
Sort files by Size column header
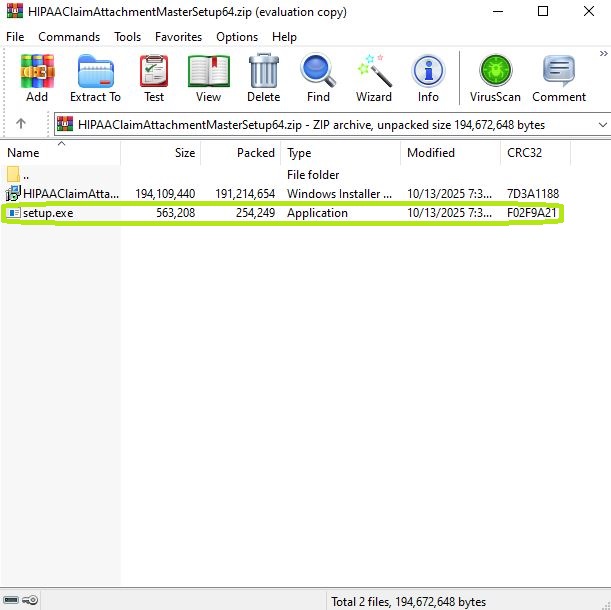coord(161,152)
